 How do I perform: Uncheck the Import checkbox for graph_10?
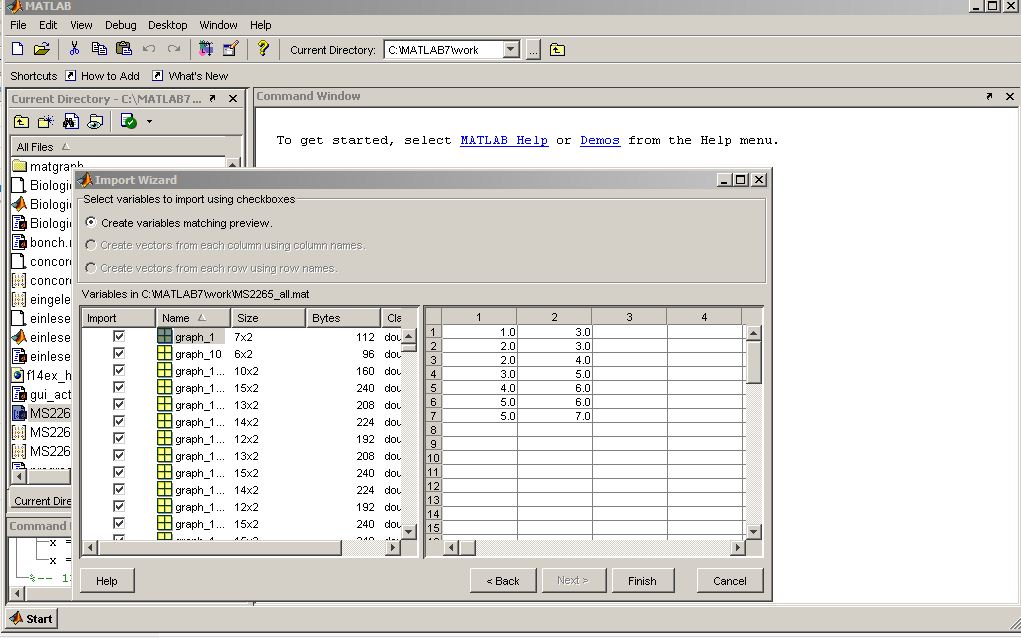[119, 354]
